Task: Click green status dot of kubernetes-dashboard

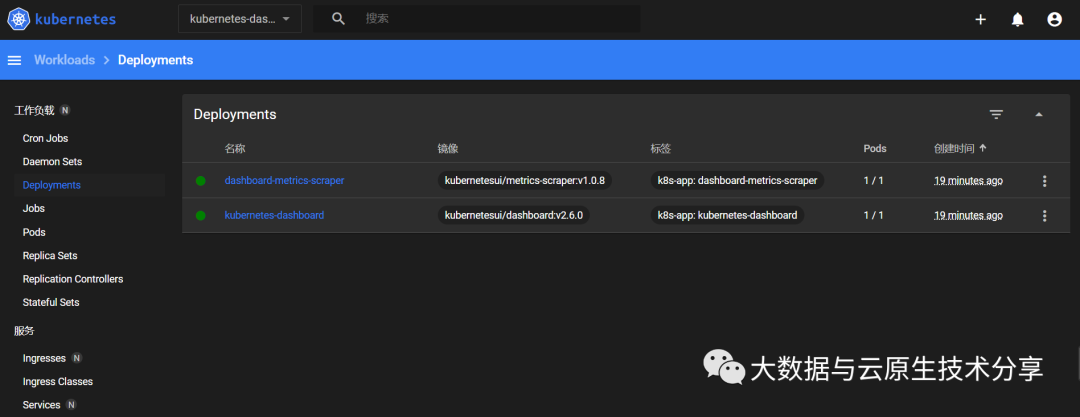Action: tap(200, 215)
